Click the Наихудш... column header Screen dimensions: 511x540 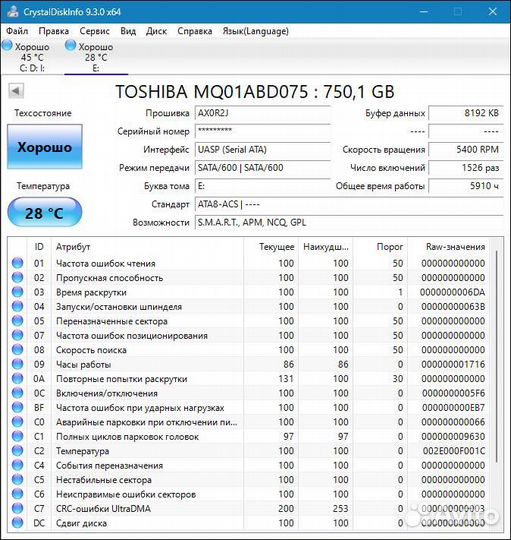click(x=326, y=247)
